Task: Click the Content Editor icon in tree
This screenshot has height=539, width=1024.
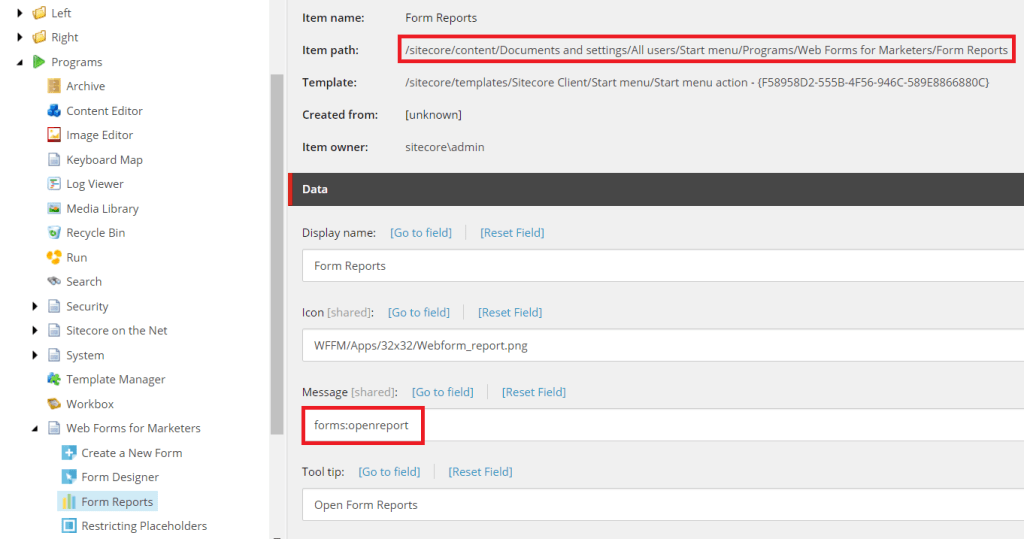Action: pos(54,111)
